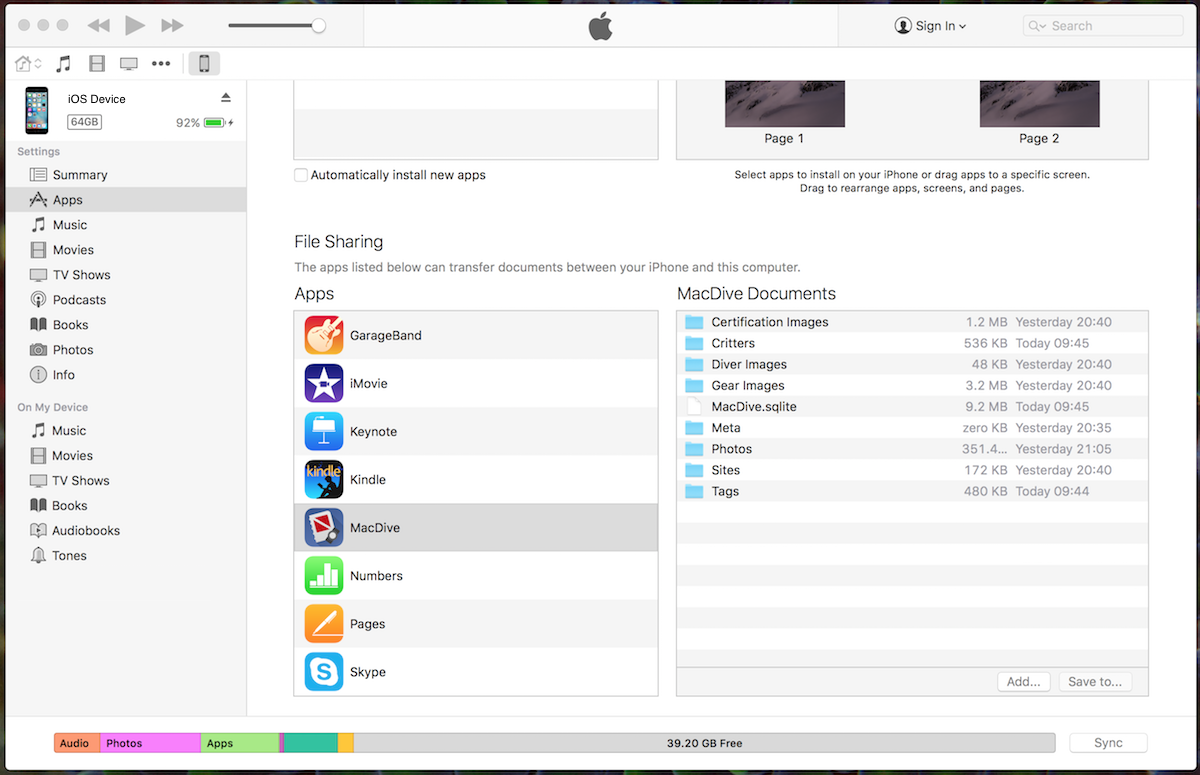
Task: Select the Photos folder in MacDive Documents
Action: pyautogui.click(x=912, y=449)
